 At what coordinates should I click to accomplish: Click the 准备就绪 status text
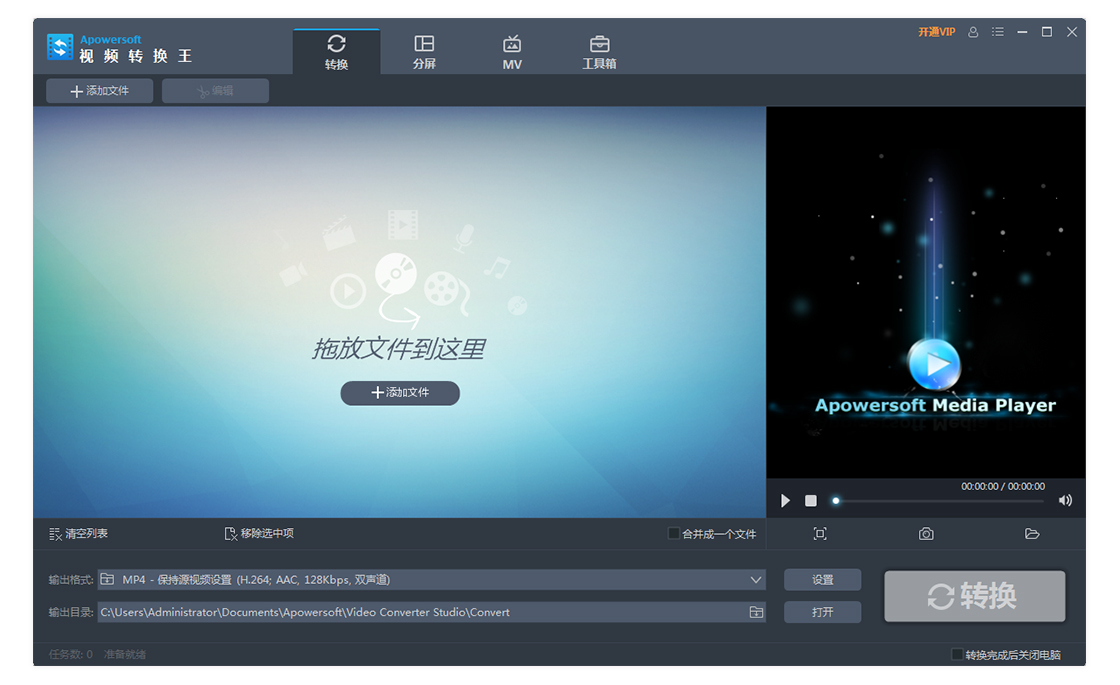coord(125,654)
